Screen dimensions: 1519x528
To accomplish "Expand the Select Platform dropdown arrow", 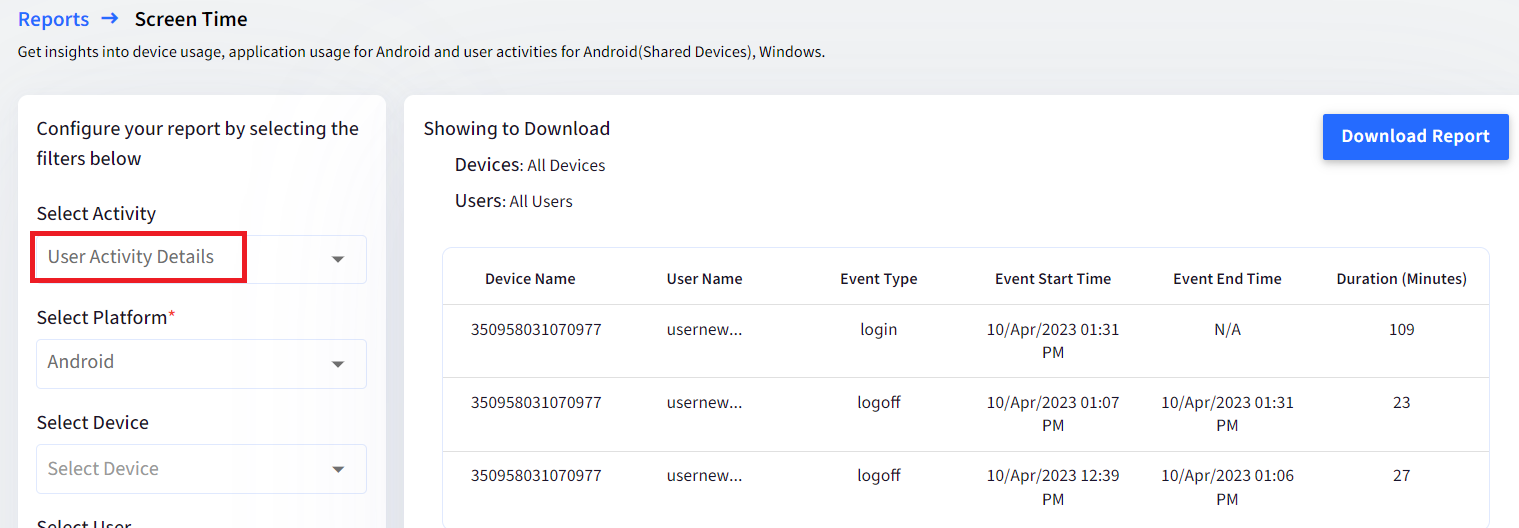I will (x=338, y=364).
